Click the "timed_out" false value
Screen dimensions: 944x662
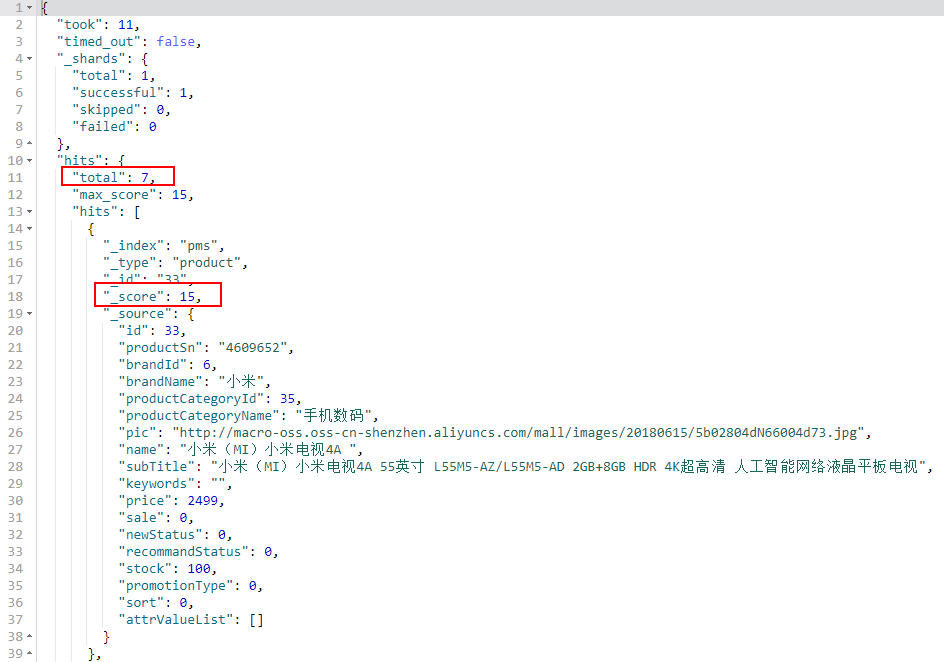click(x=176, y=42)
